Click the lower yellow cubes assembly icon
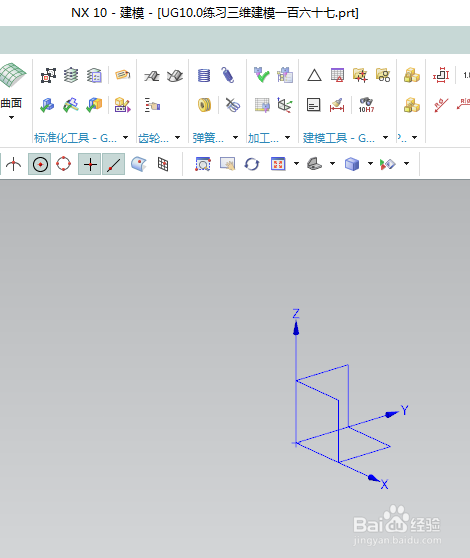 (412, 105)
